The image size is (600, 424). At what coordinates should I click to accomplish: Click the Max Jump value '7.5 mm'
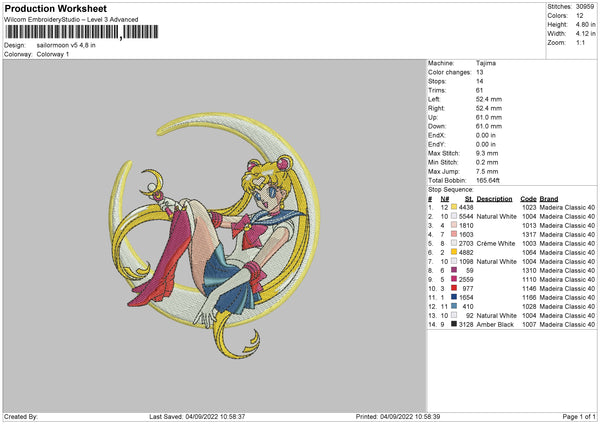click(x=487, y=171)
